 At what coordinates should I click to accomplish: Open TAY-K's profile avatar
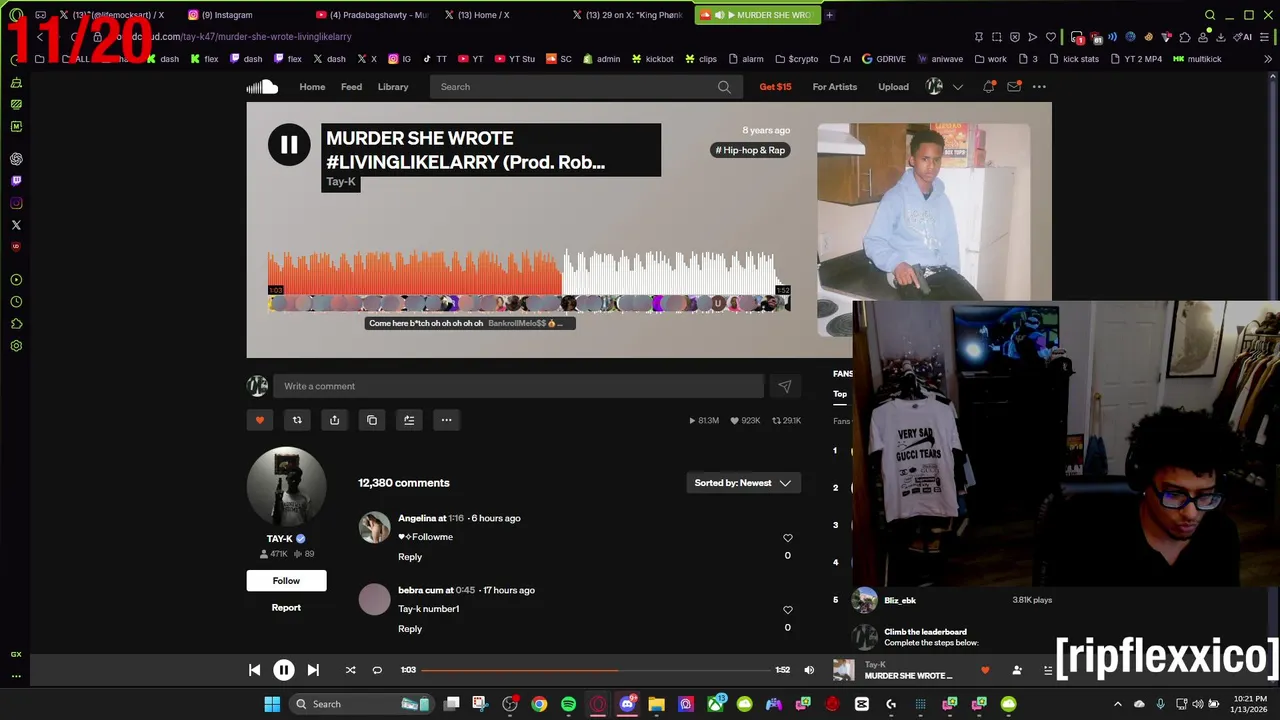[286, 487]
